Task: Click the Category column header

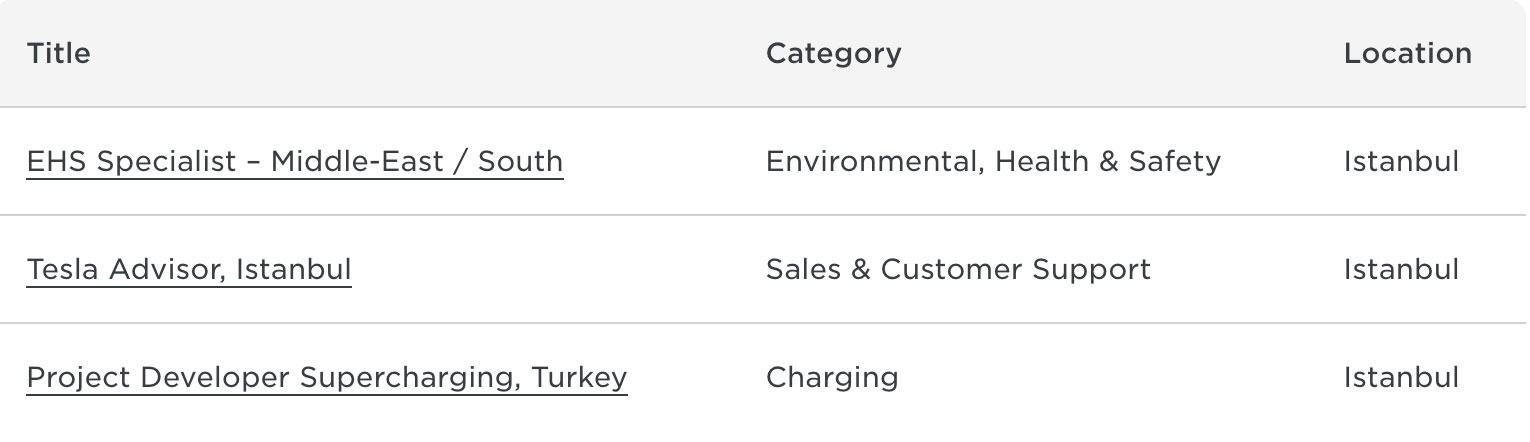Action: click(x=833, y=53)
